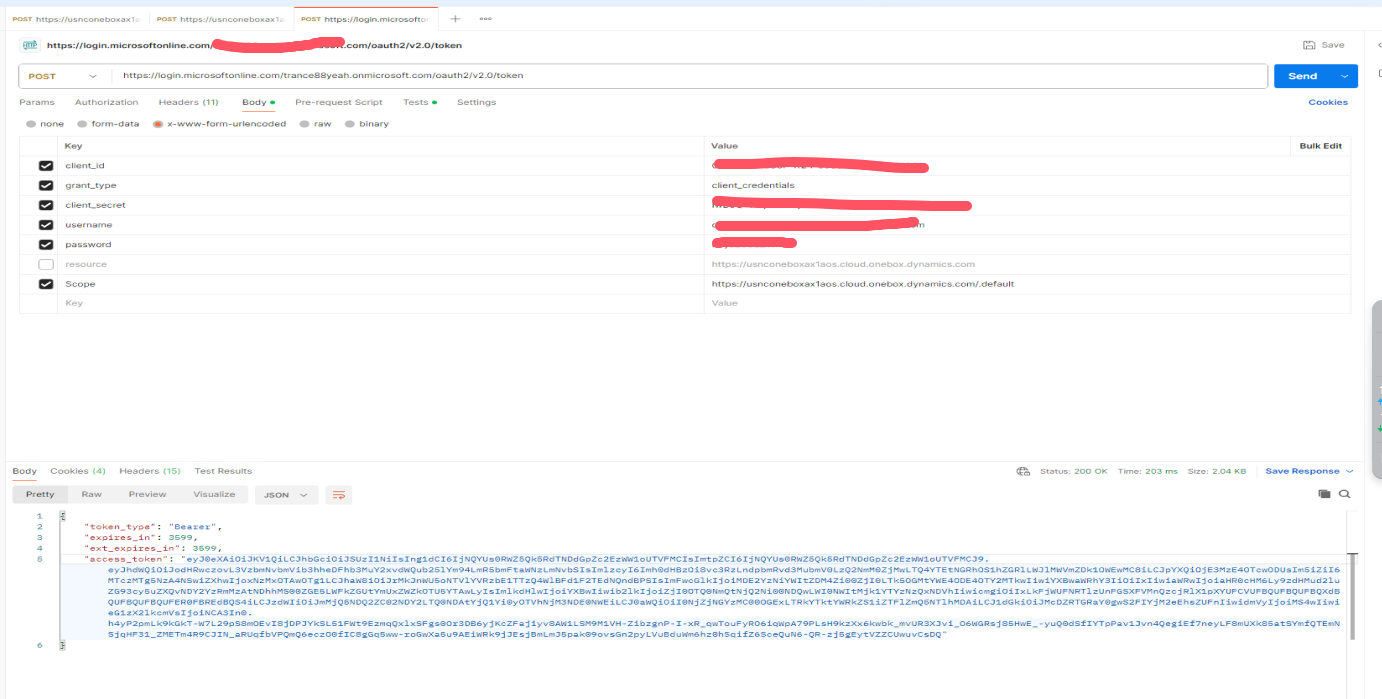This screenshot has height=699, width=1382.
Task: Open the Authorization tab
Action: 107,102
